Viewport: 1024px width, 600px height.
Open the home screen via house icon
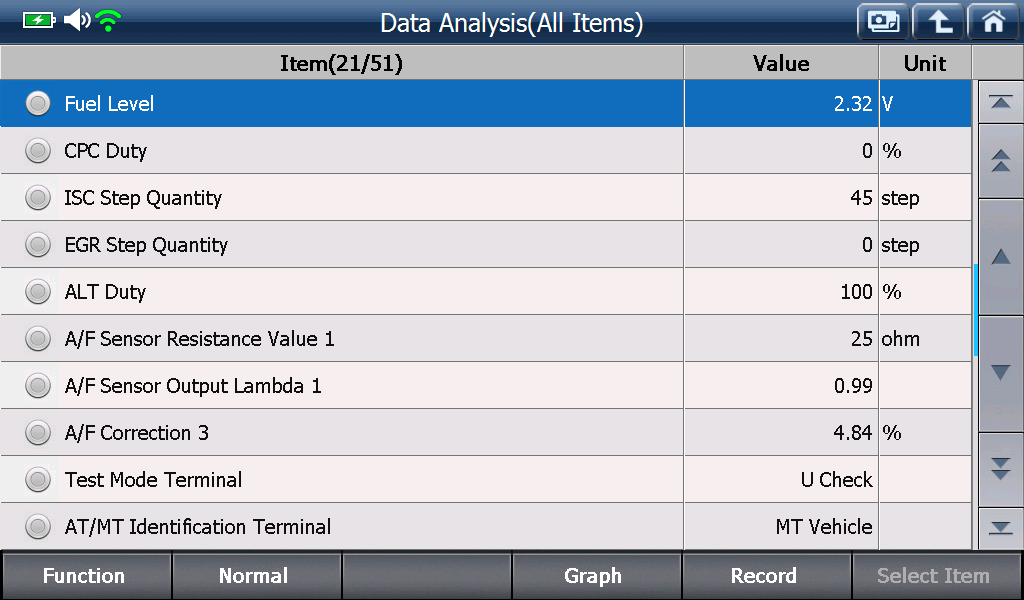(994, 22)
